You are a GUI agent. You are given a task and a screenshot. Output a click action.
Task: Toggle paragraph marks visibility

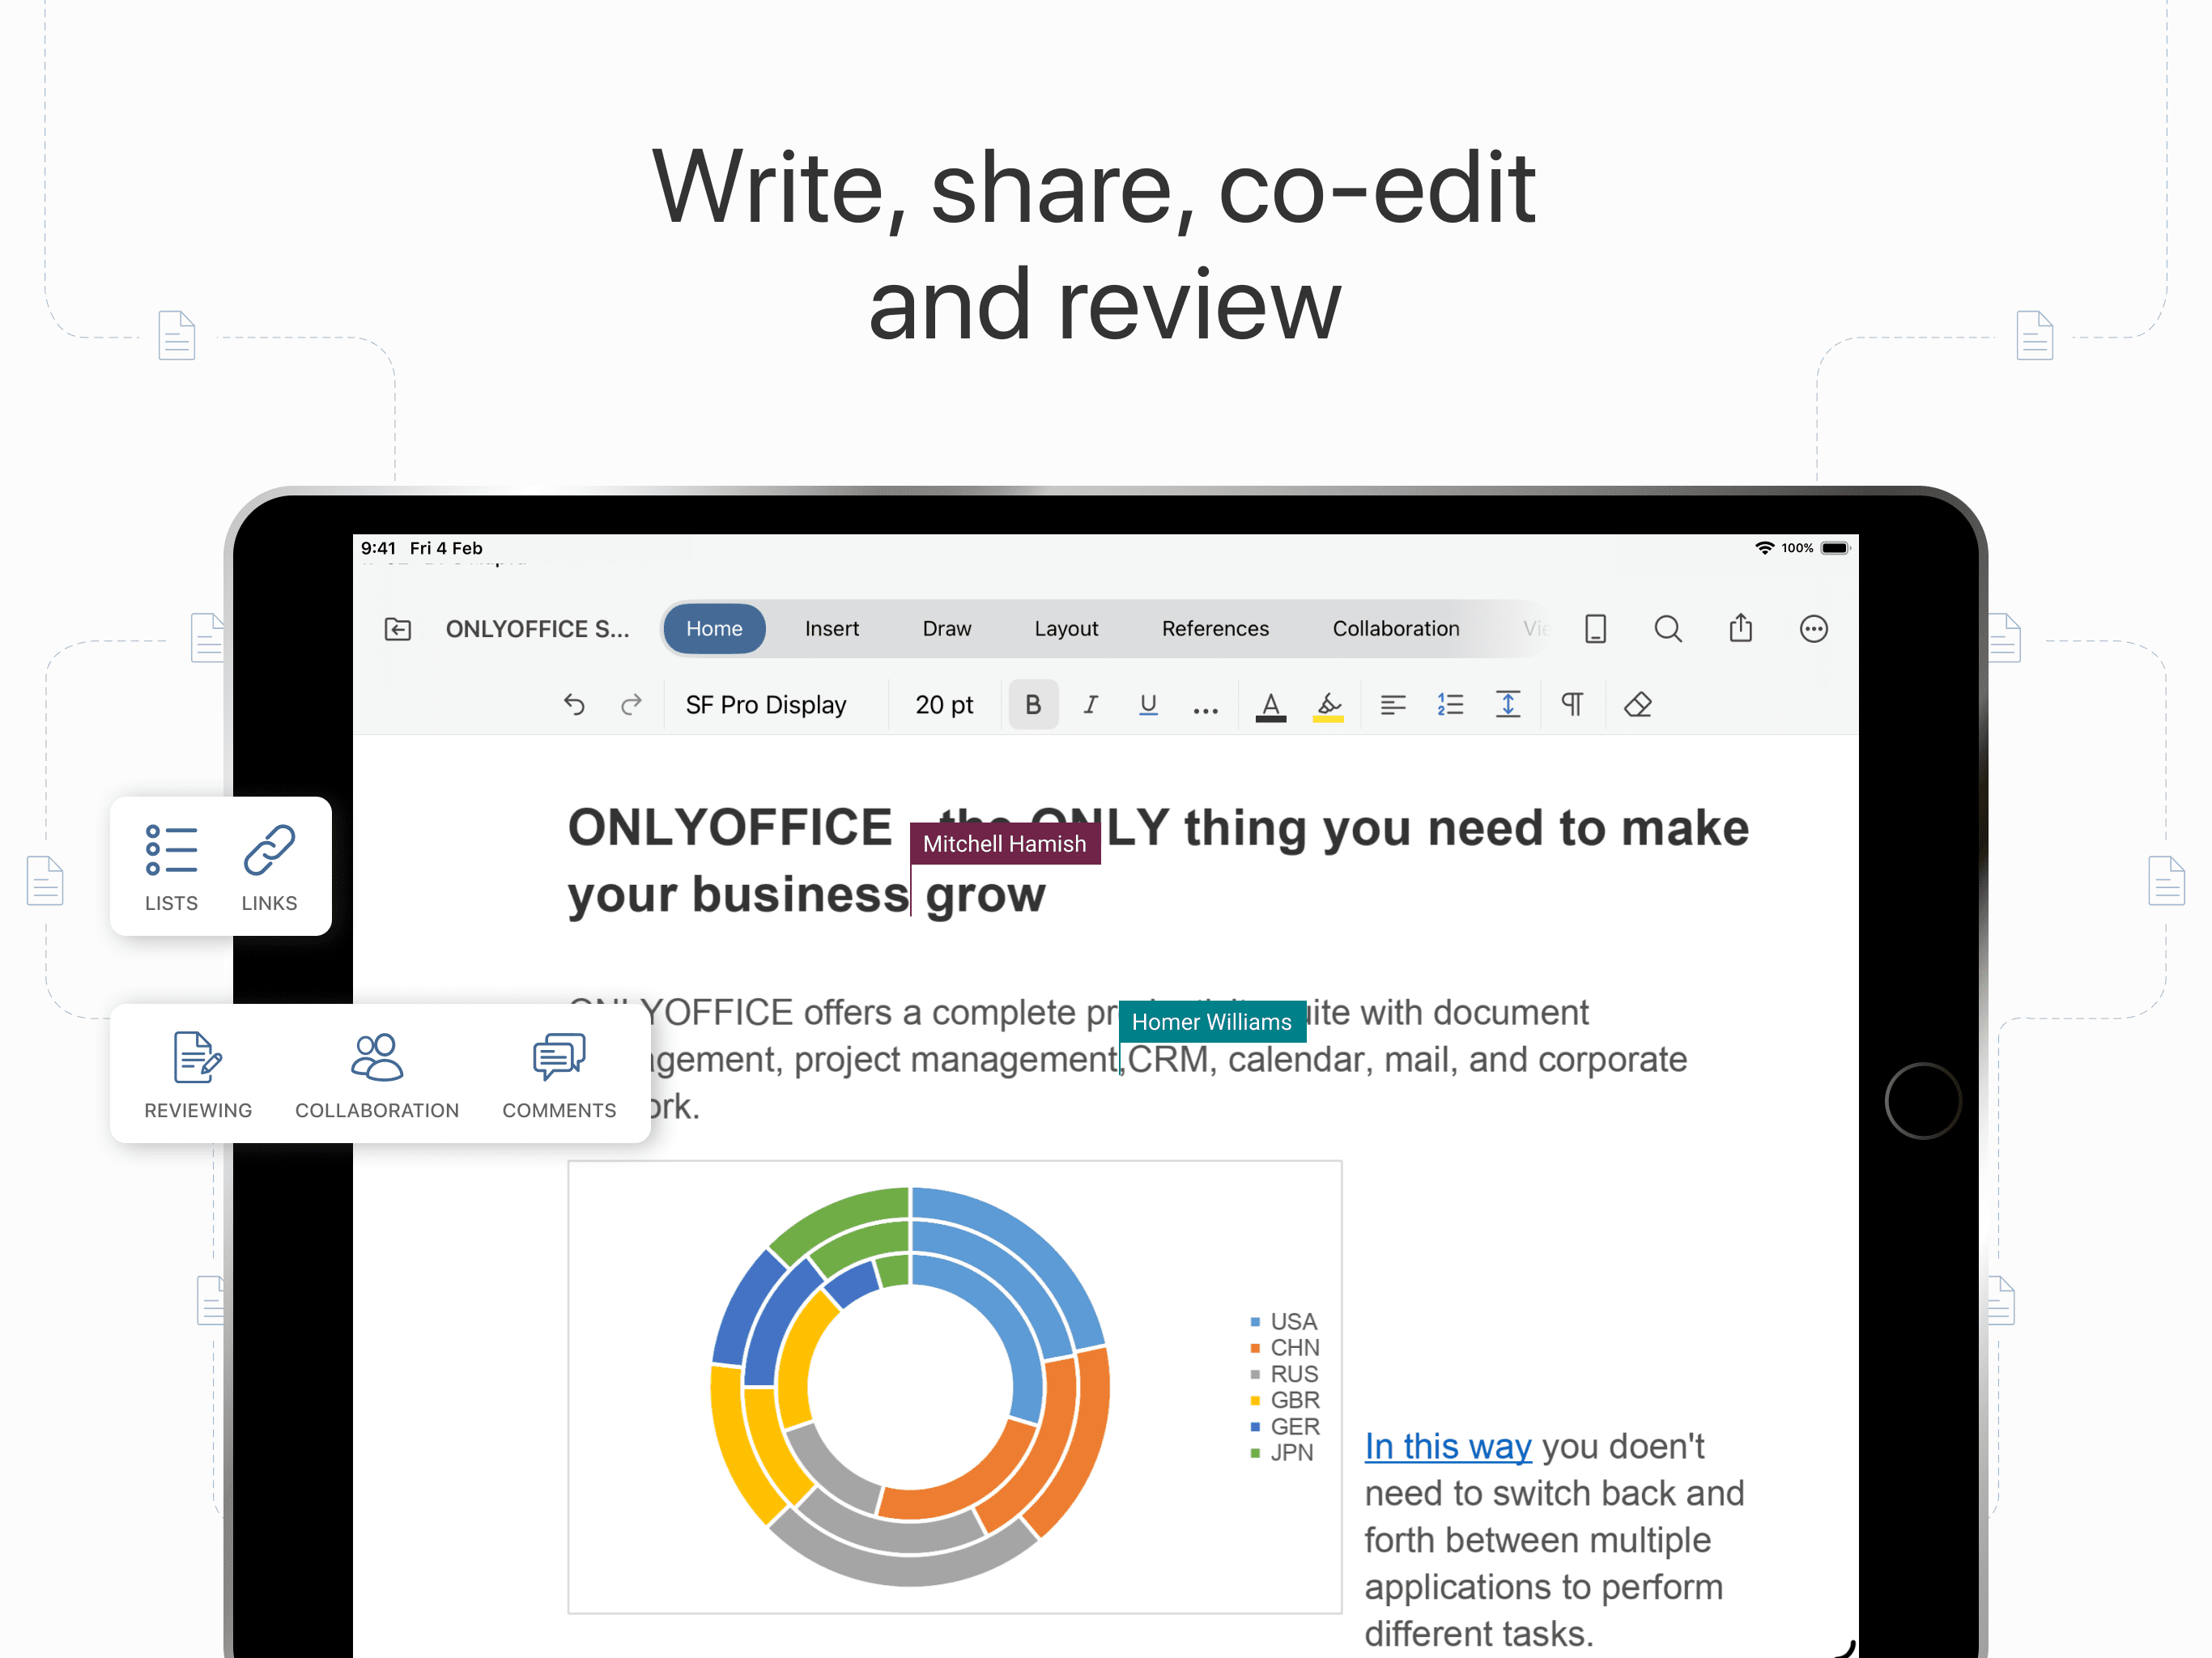(x=1572, y=704)
